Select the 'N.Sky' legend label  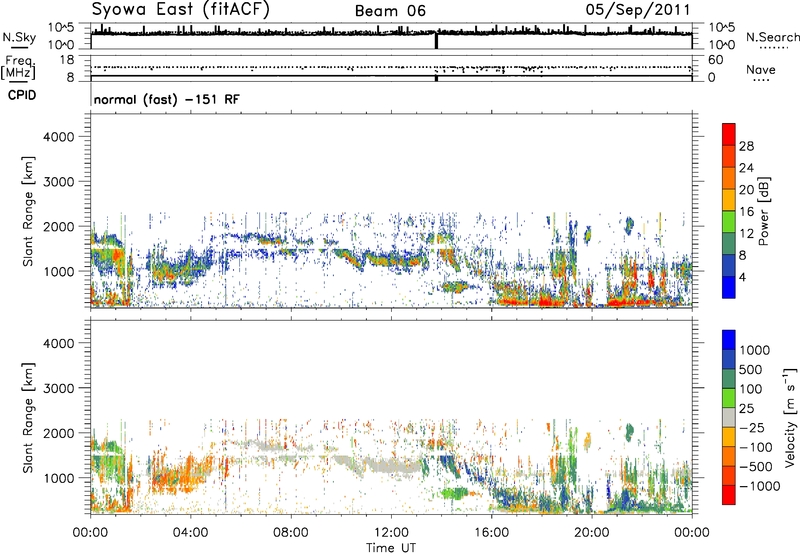tap(19, 37)
